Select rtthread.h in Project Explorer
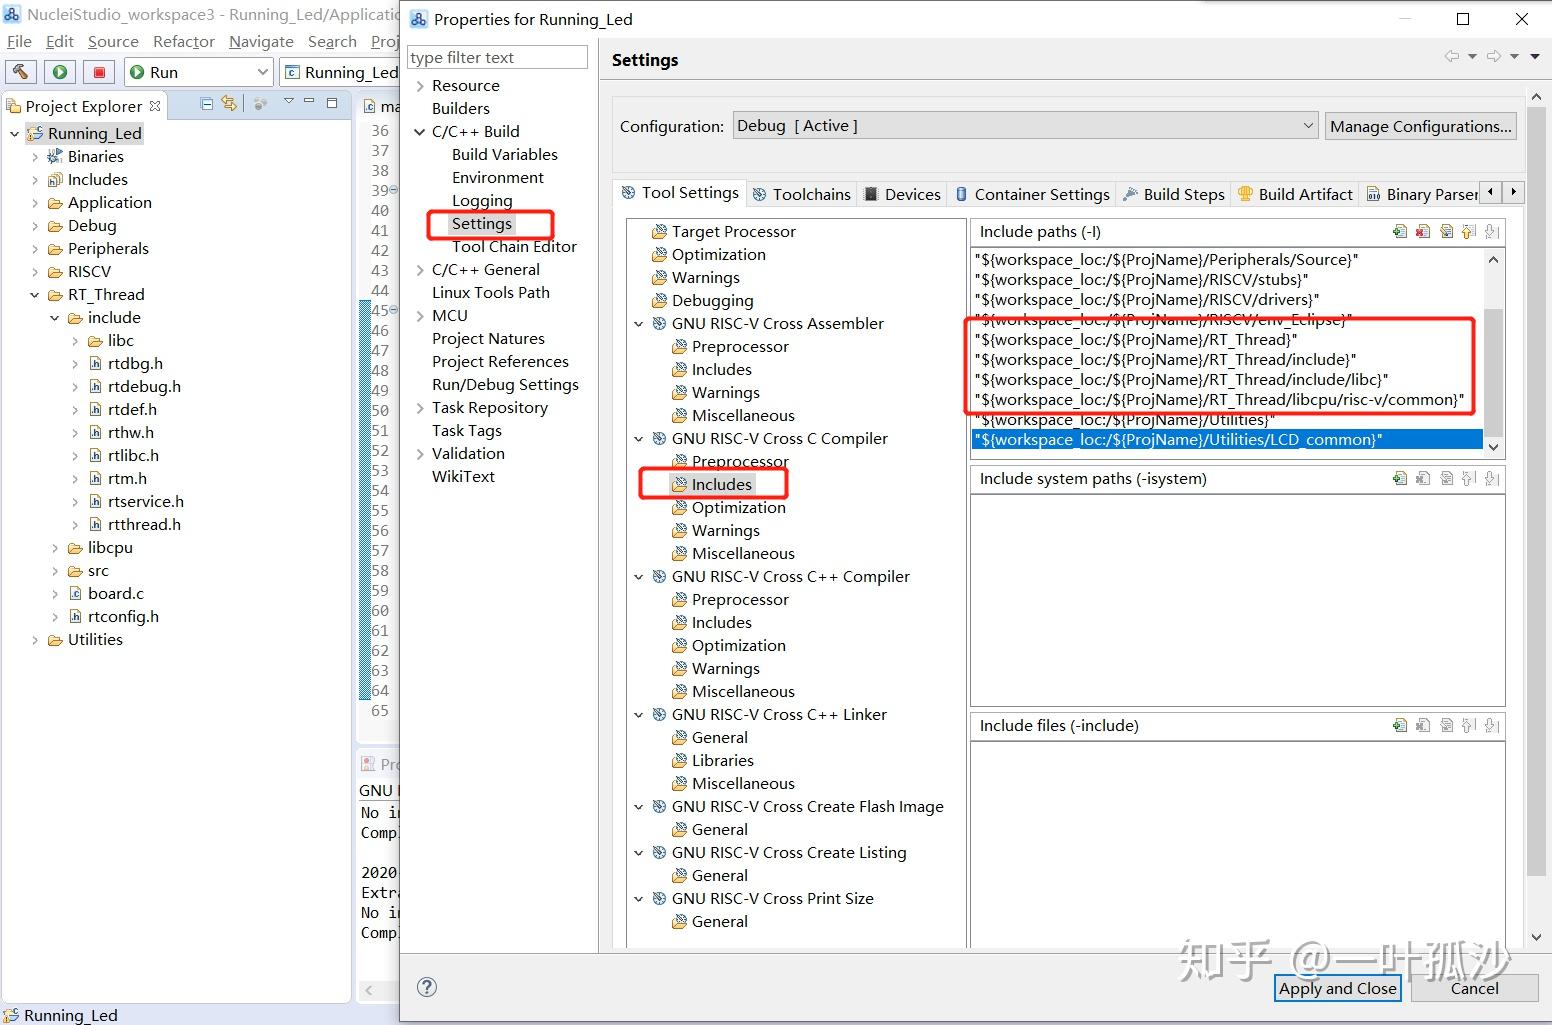Screen dimensions: 1552x1025 tap(144, 524)
